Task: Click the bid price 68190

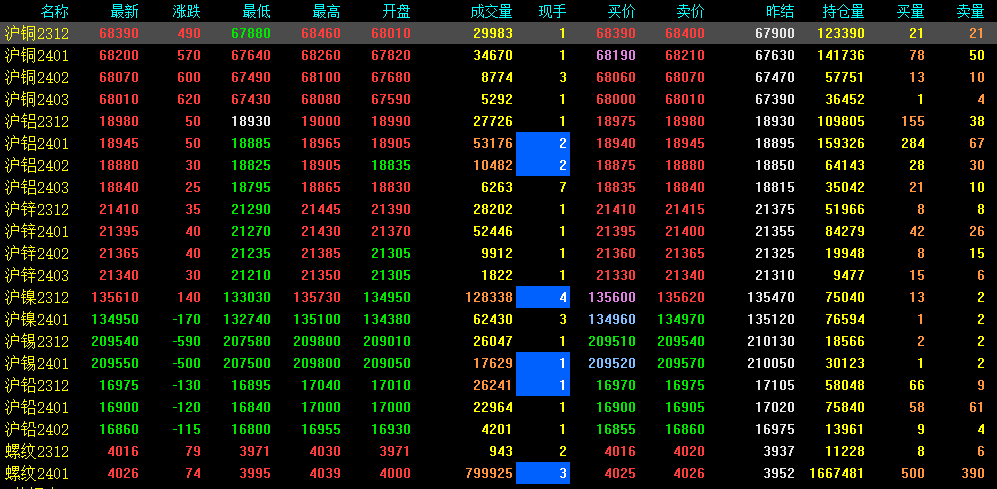Action: (x=617, y=56)
